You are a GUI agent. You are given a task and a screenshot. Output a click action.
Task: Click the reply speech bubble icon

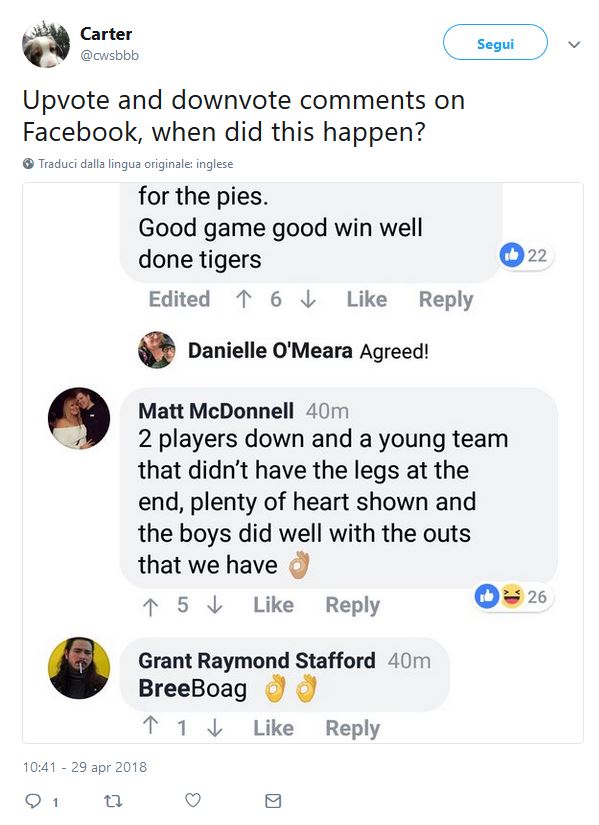33,801
